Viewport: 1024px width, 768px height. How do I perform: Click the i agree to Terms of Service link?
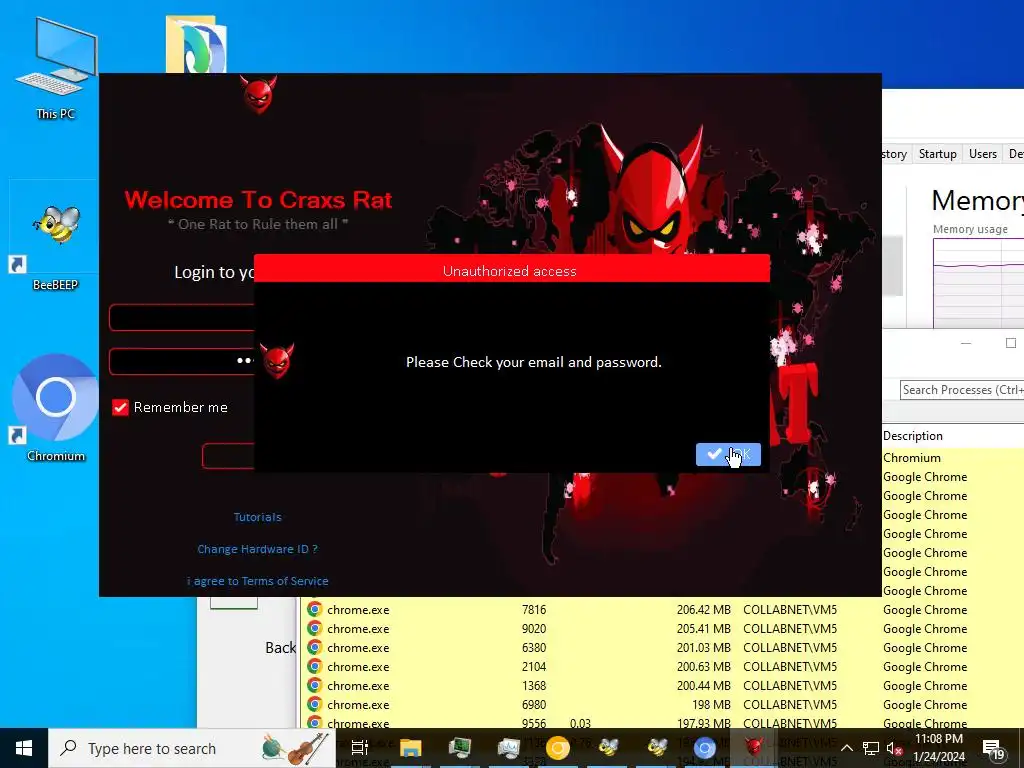(x=257, y=581)
